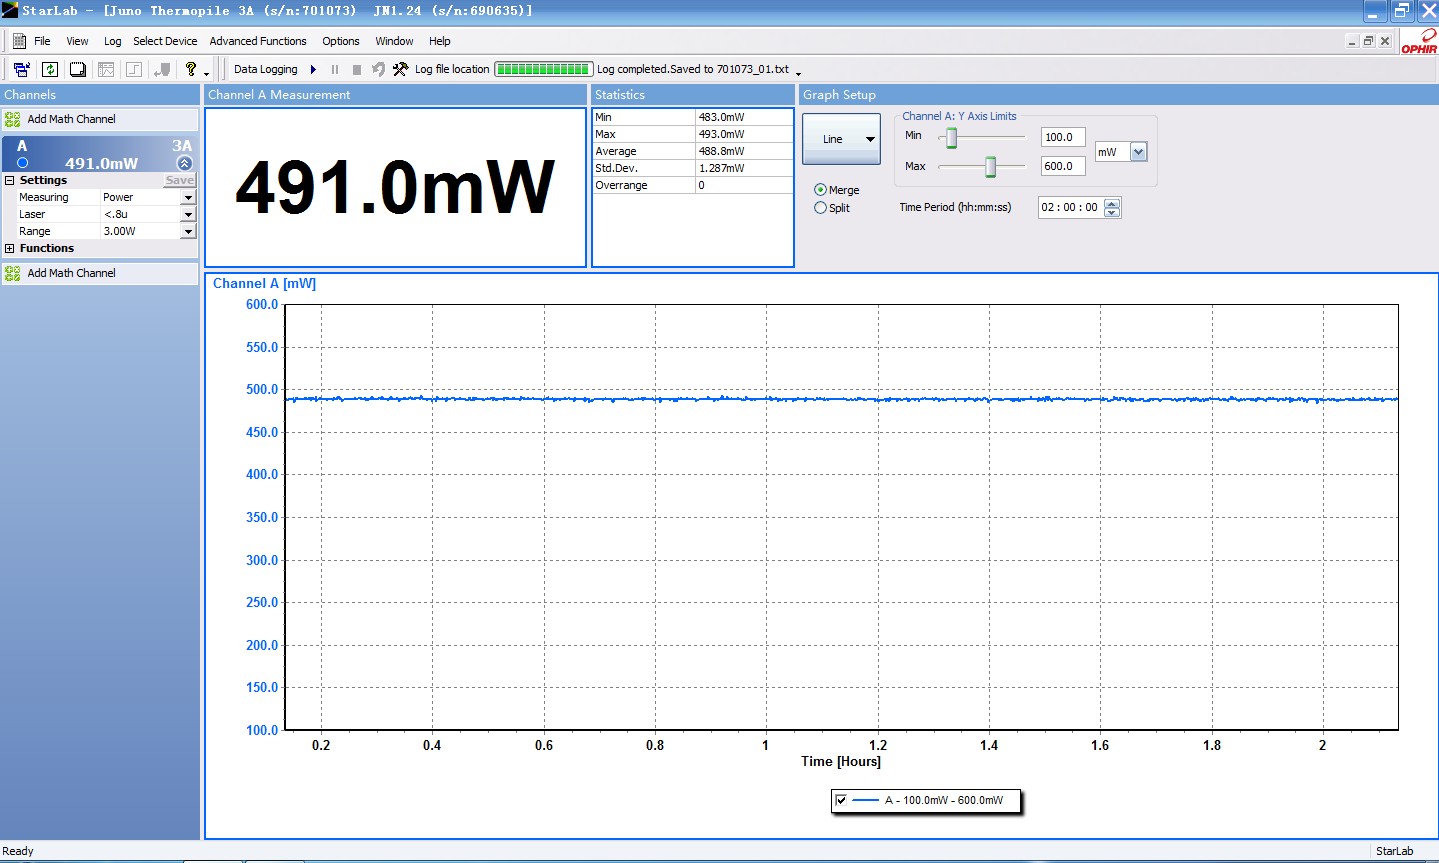The width and height of the screenshot is (1439, 863).
Task: Expand the Functions tree section
Action: click(10, 249)
